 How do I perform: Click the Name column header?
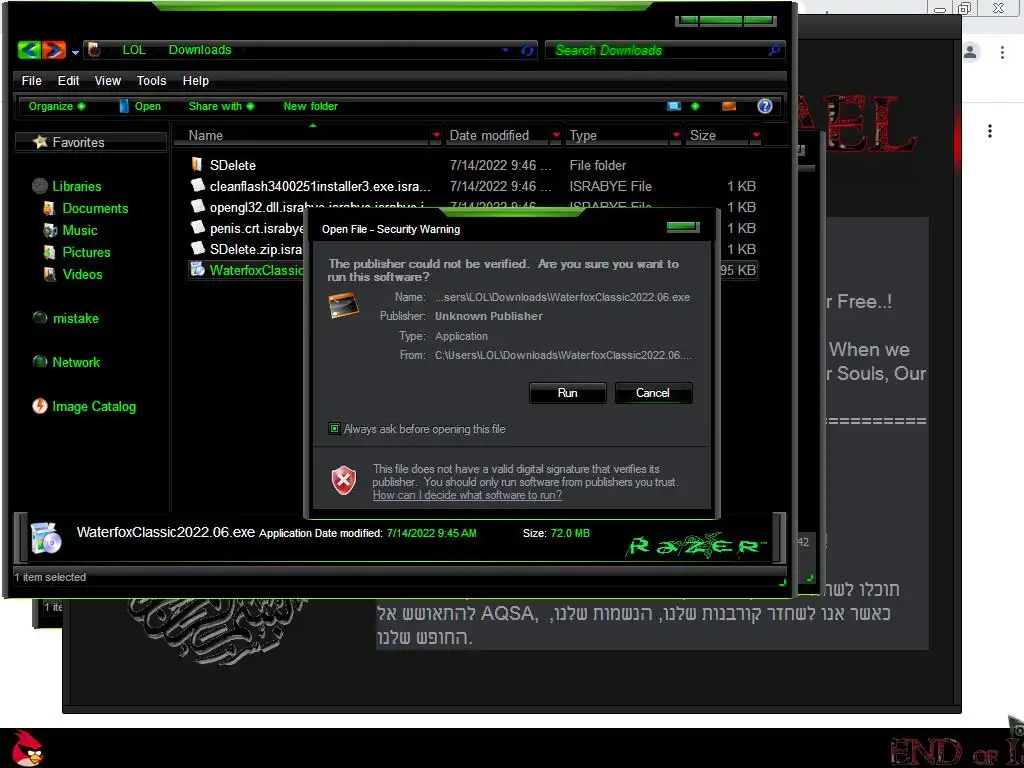click(x=206, y=135)
